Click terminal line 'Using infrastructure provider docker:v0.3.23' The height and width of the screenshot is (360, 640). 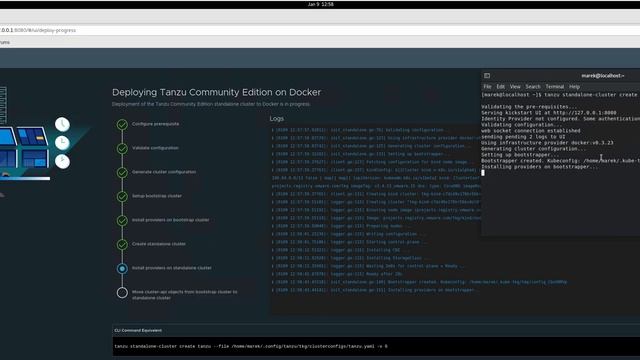[x=547, y=143]
